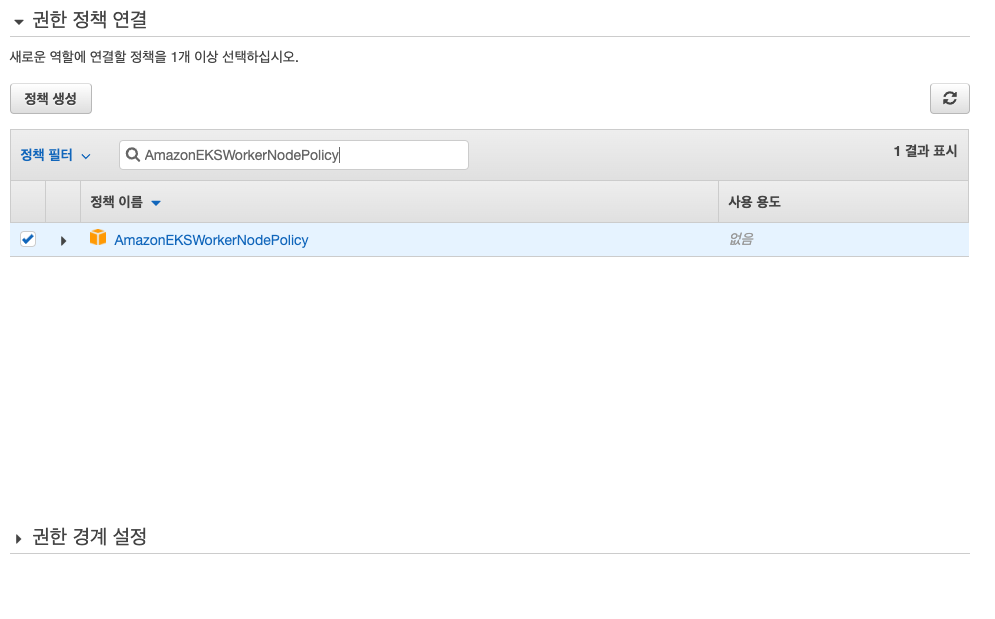
Task: Collapse the 권한 정책 연결 section
Action: pyautogui.click(x=19, y=22)
